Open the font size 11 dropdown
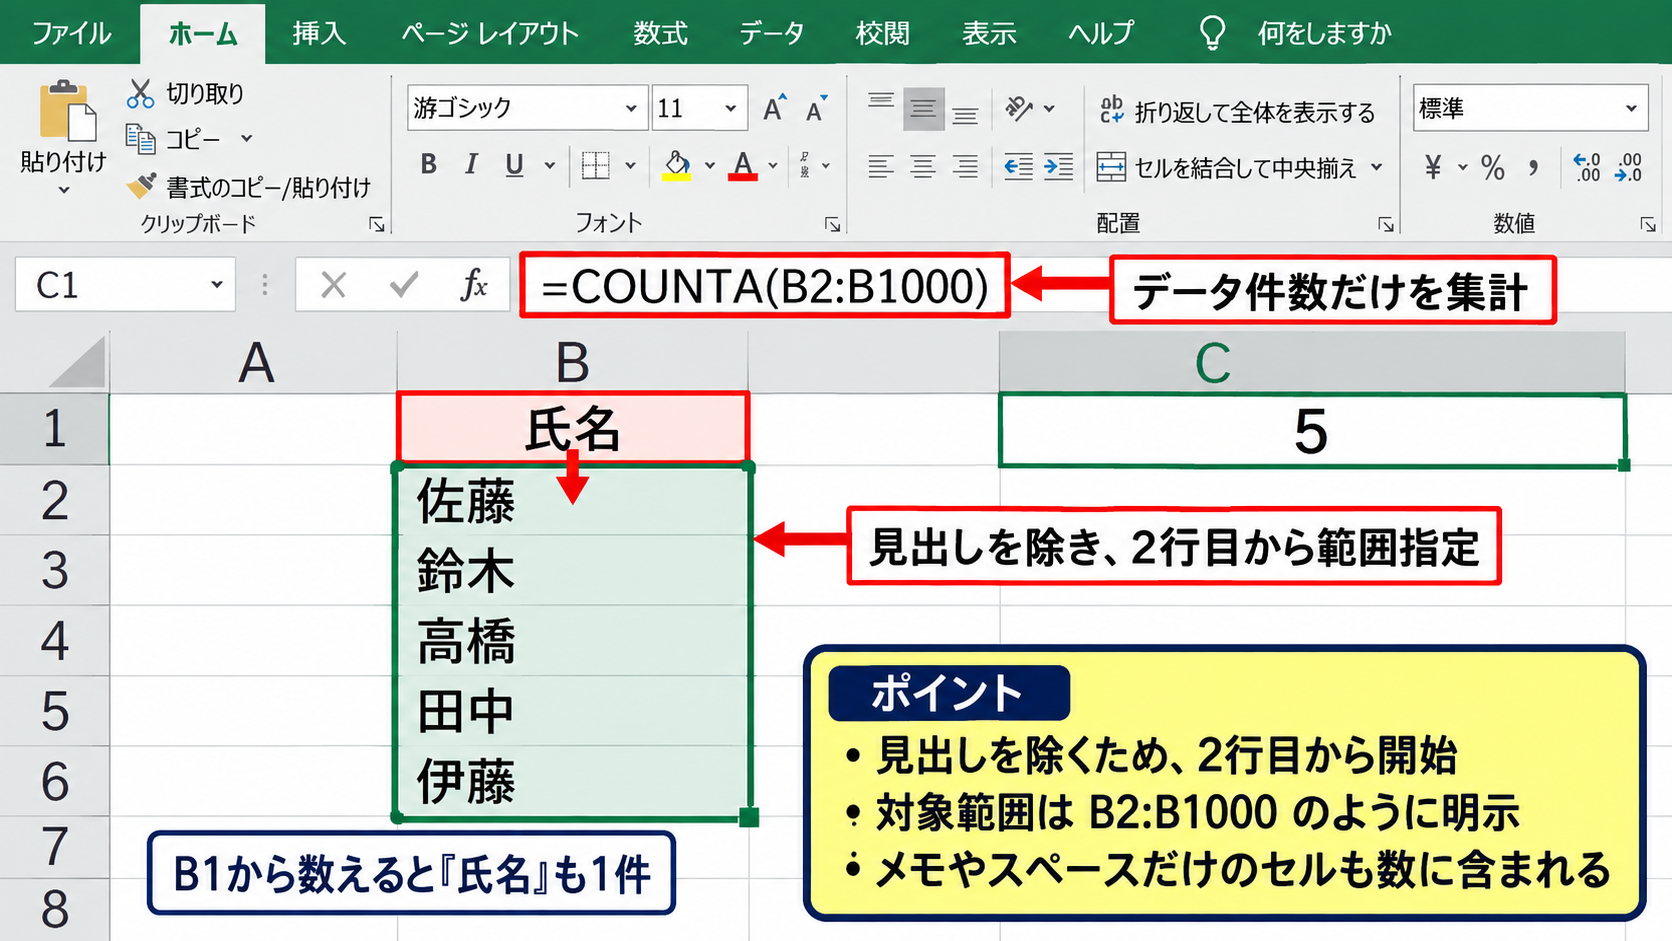 coord(731,108)
